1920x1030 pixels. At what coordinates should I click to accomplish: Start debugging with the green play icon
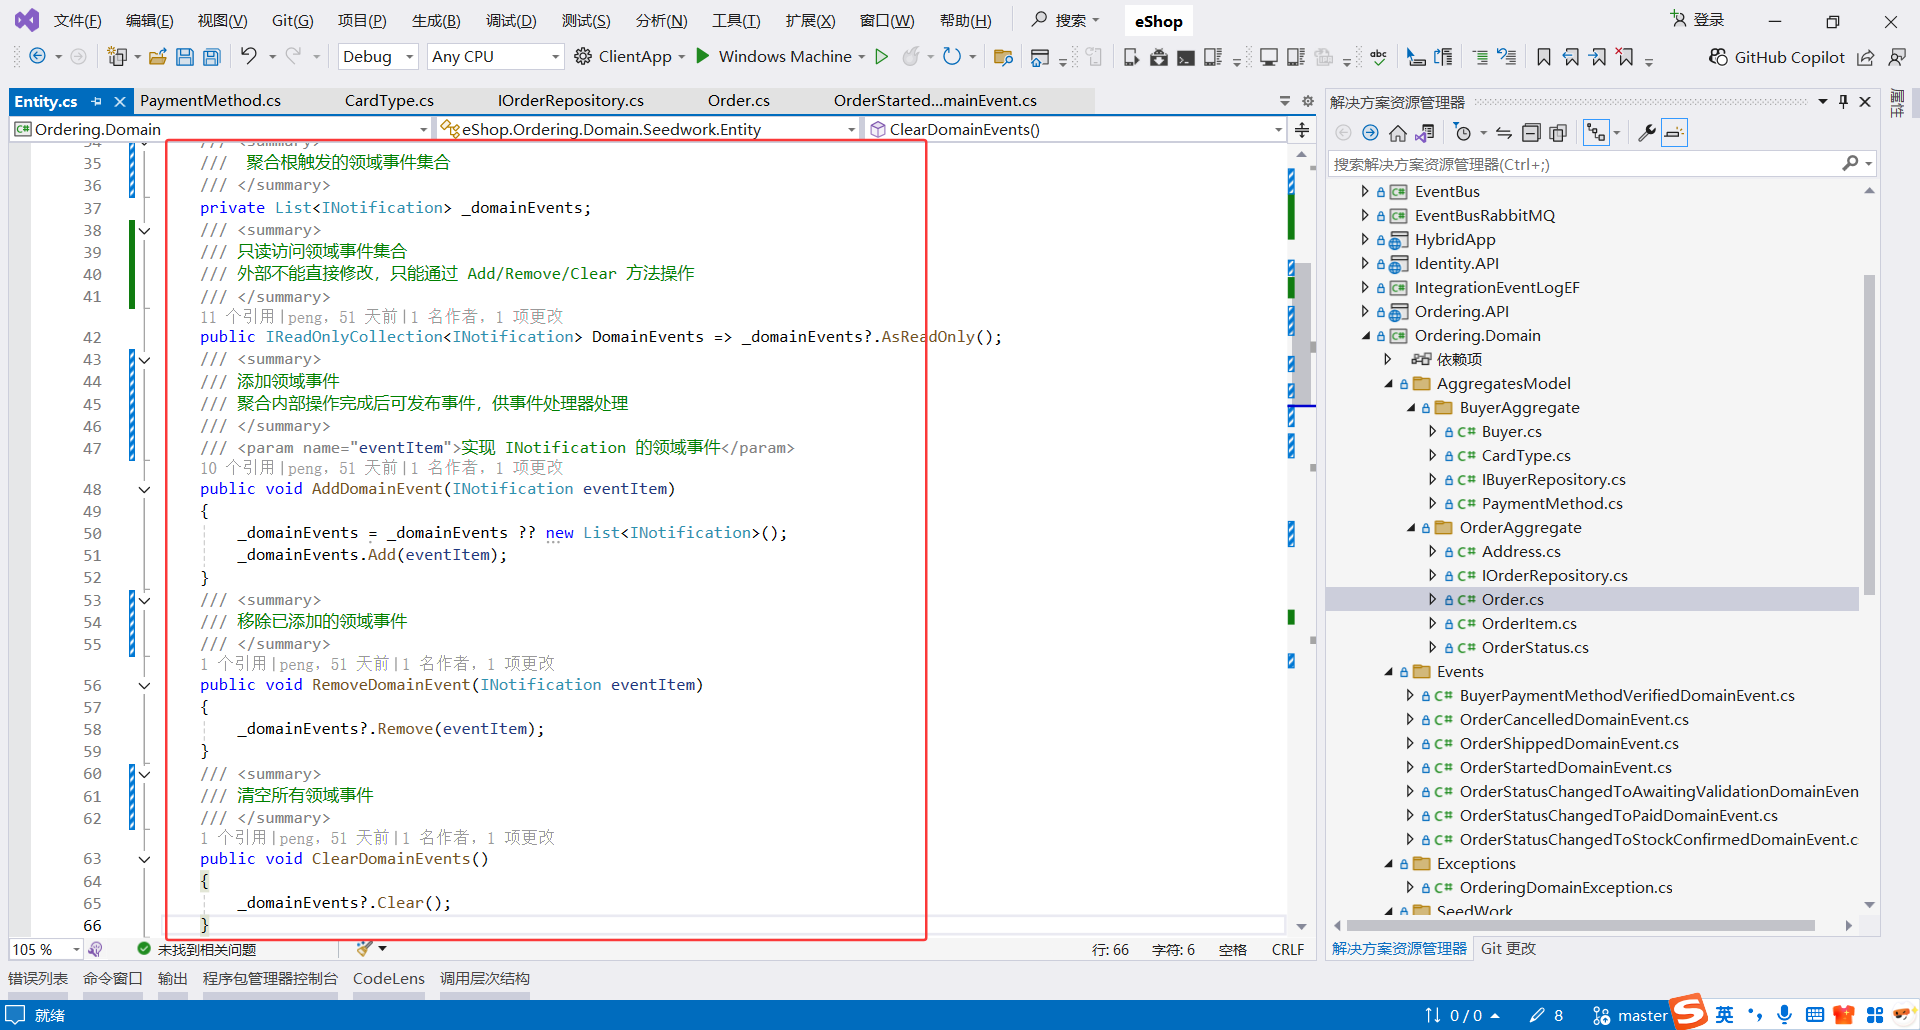coord(703,56)
